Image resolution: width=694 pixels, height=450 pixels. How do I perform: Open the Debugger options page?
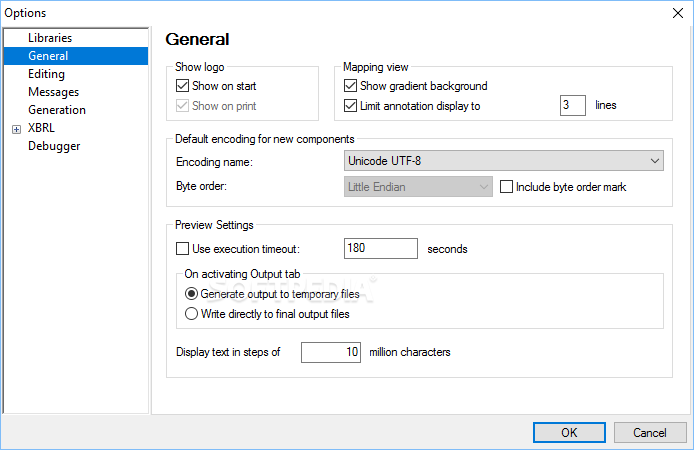[54, 146]
